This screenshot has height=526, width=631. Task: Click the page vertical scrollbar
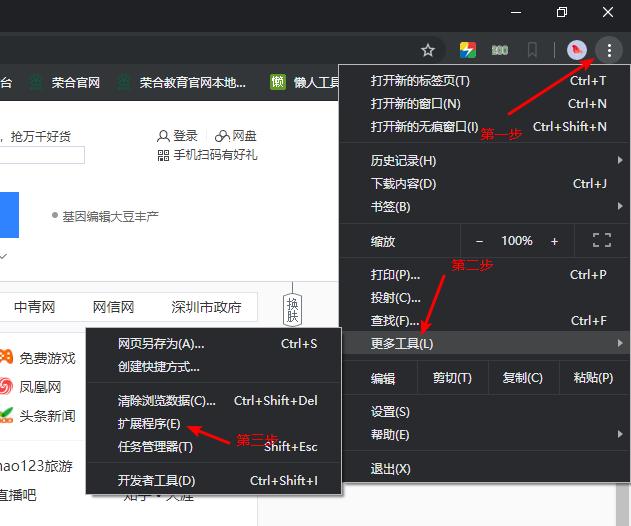point(623,505)
